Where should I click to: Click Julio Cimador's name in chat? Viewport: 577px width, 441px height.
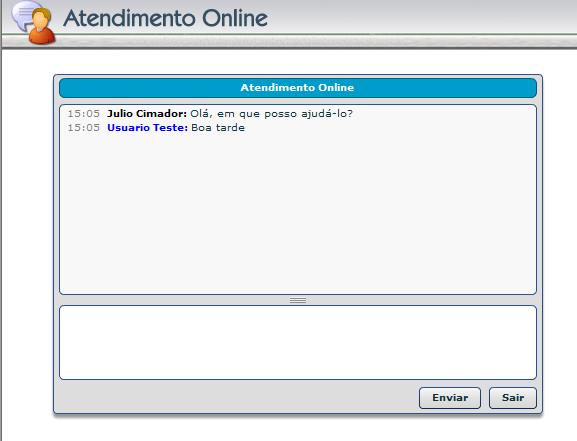coord(147,113)
